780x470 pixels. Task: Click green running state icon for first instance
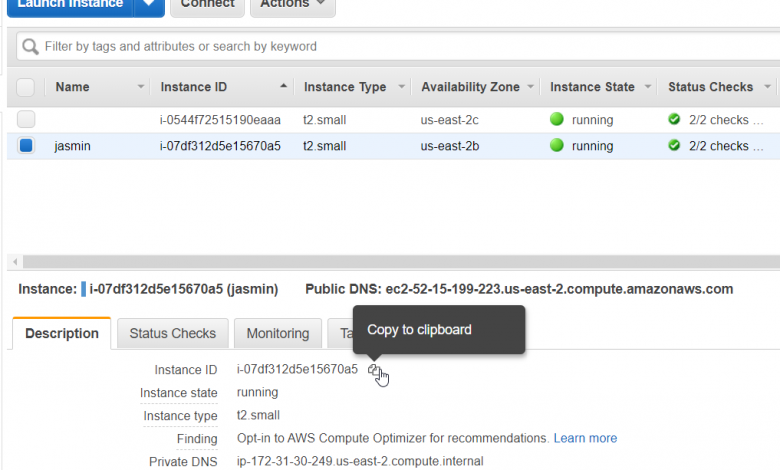[557, 120]
